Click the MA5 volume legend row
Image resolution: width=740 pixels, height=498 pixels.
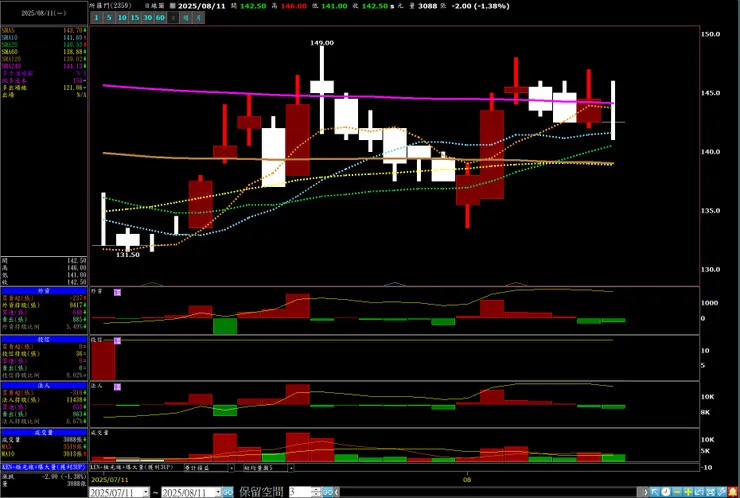(x=44, y=447)
